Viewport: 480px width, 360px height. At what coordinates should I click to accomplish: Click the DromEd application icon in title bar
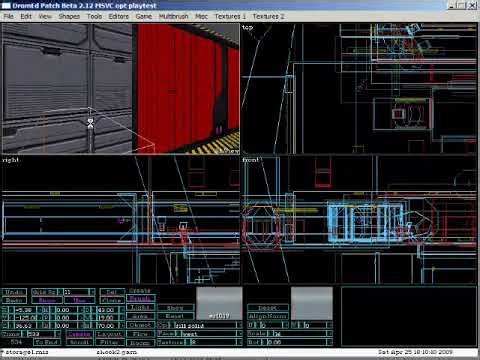(x=6, y=6)
